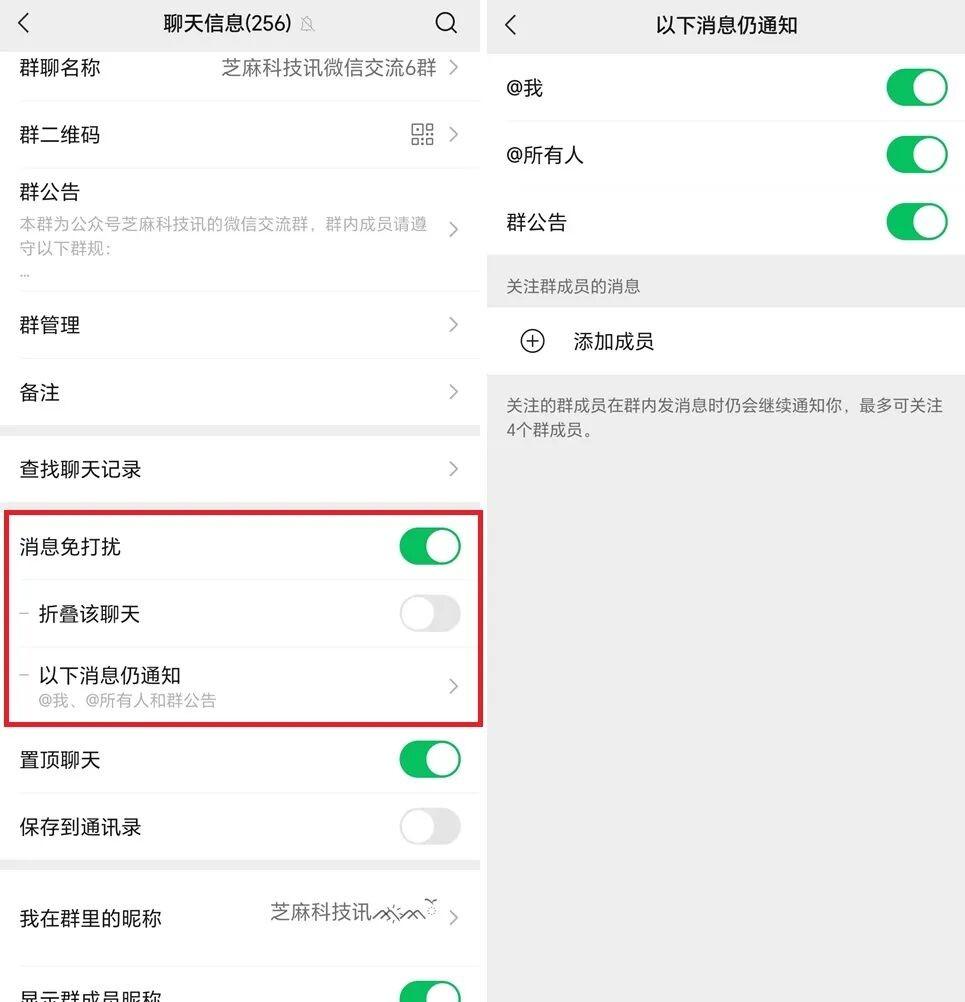The height and width of the screenshot is (1002, 965).
Task: Go back from 以下消息仍通知 screen
Action: [511, 26]
